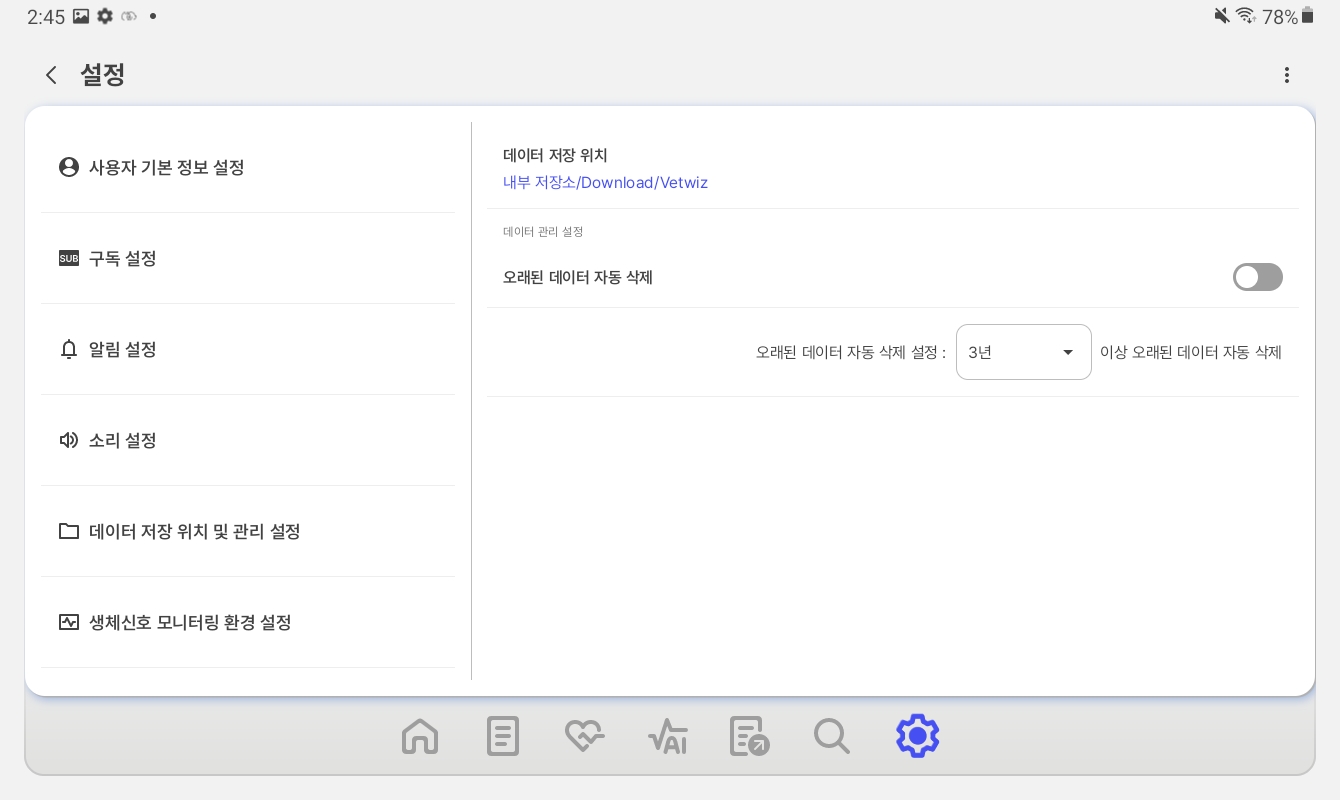Enable the 오래된 데이터 자동 삭제 switch
This screenshot has height=800, width=1340.
click(x=1258, y=277)
